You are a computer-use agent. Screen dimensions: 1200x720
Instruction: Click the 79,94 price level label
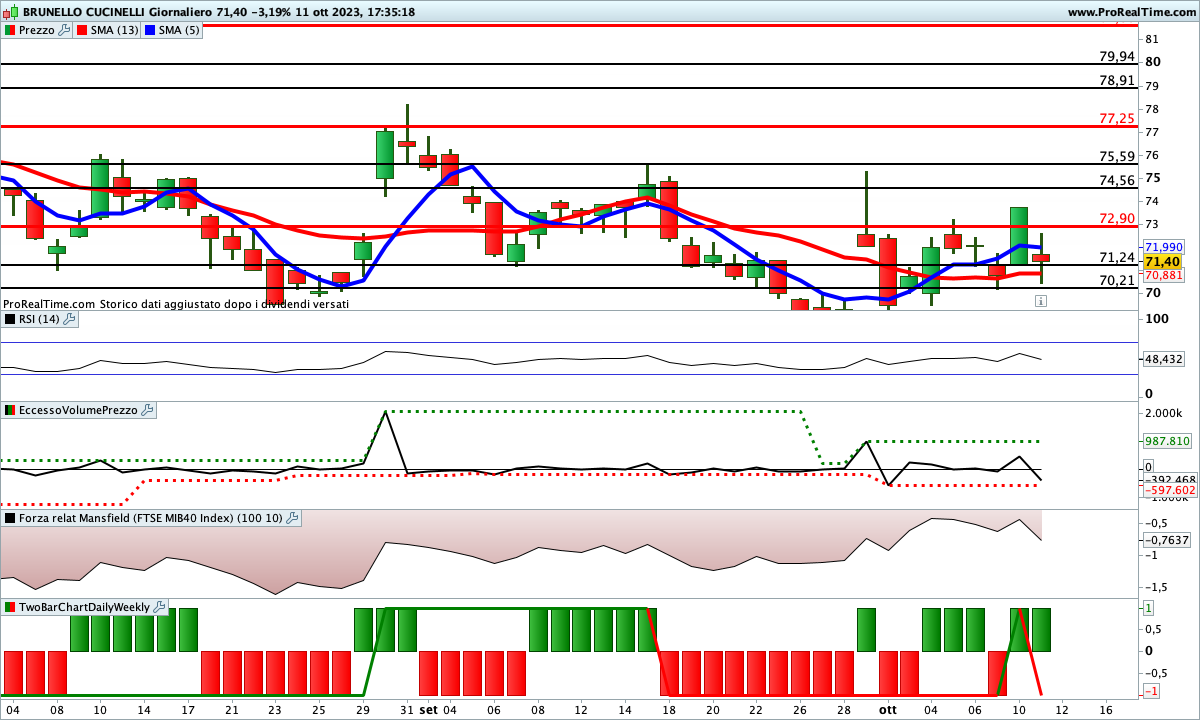pyautogui.click(x=1116, y=56)
